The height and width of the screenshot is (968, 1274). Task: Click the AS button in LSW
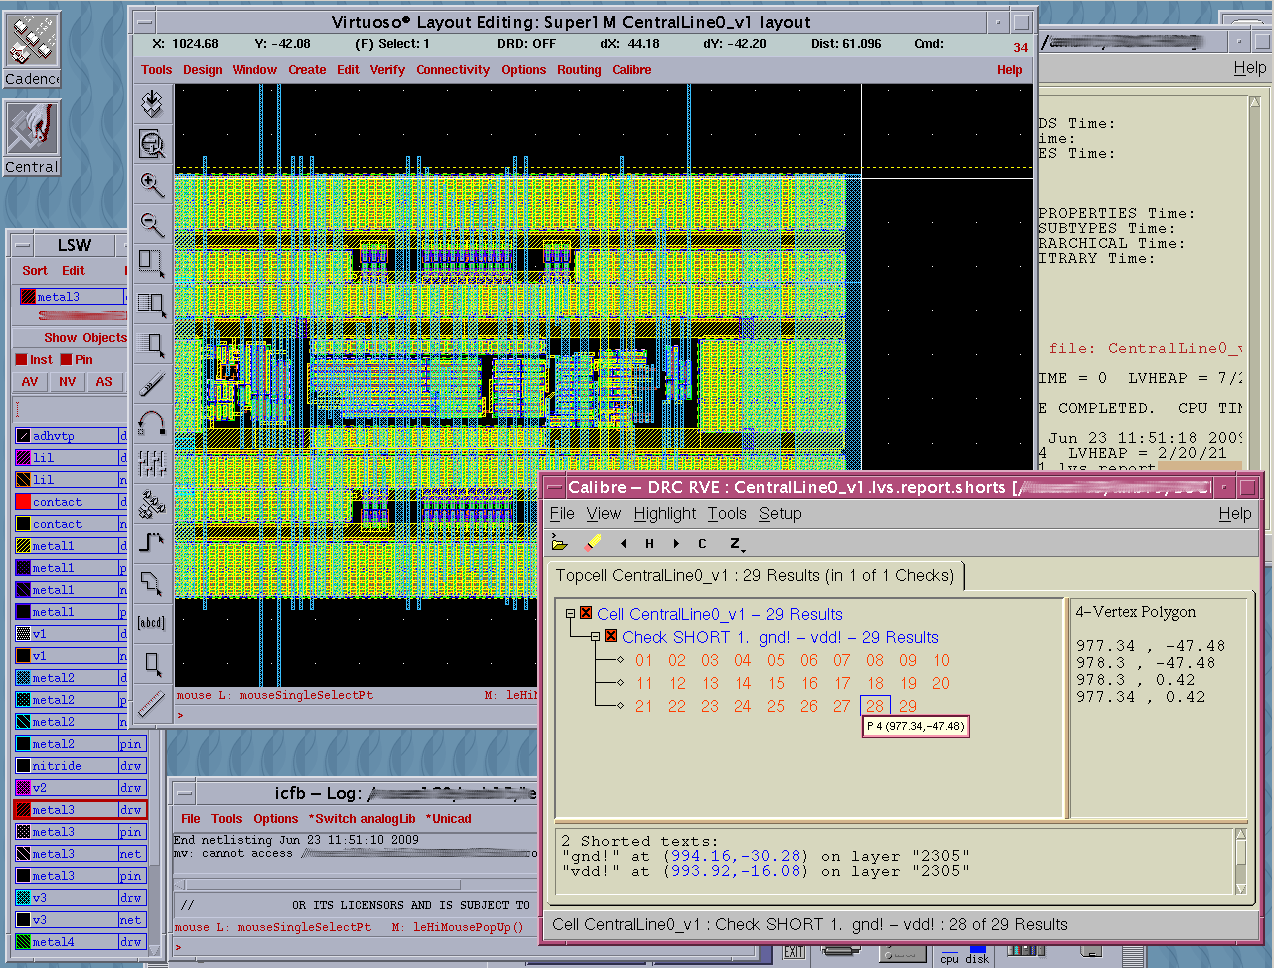104,382
